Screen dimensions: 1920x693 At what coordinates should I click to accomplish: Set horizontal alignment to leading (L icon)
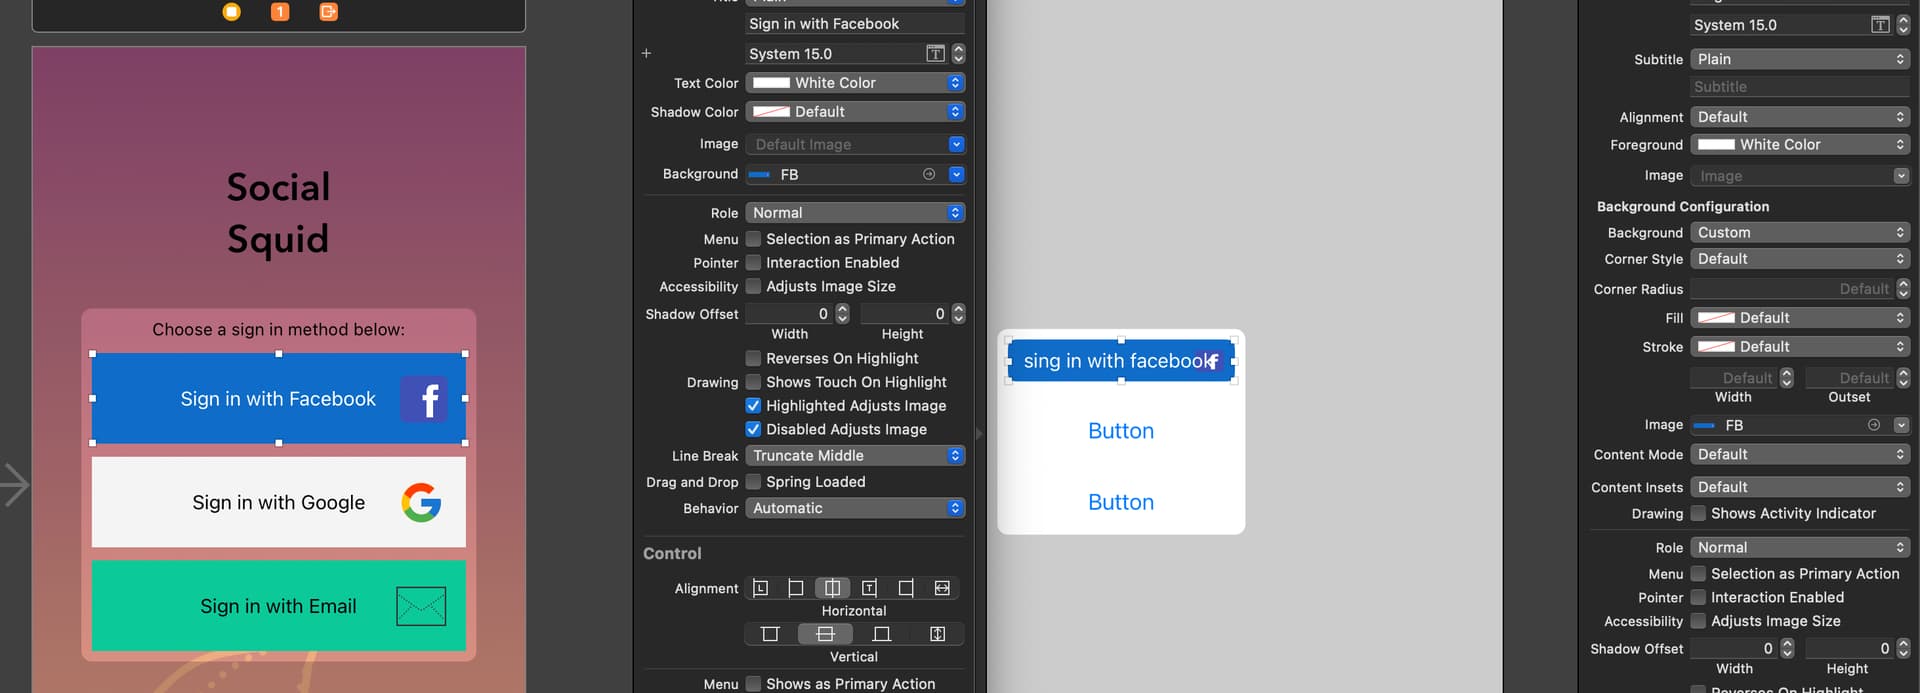click(x=761, y=588)
